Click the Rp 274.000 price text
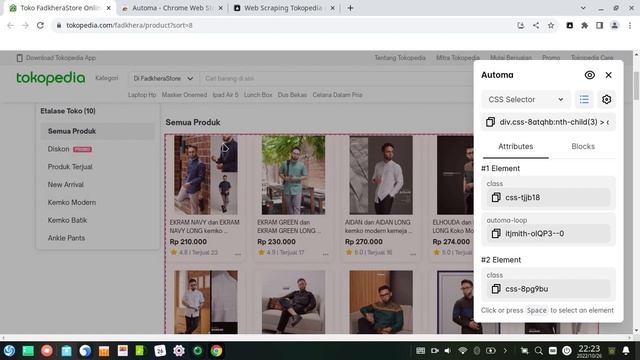This screenshot has width=640, height=360. tap(451, 242)
